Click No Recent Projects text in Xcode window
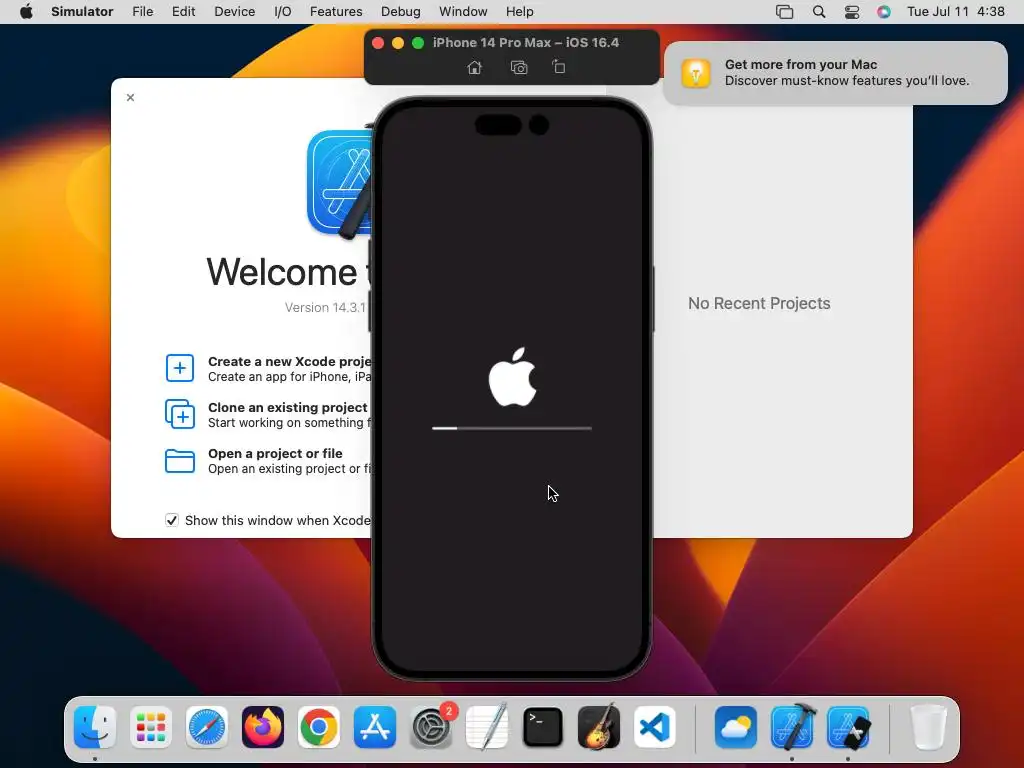 [759, 303]
